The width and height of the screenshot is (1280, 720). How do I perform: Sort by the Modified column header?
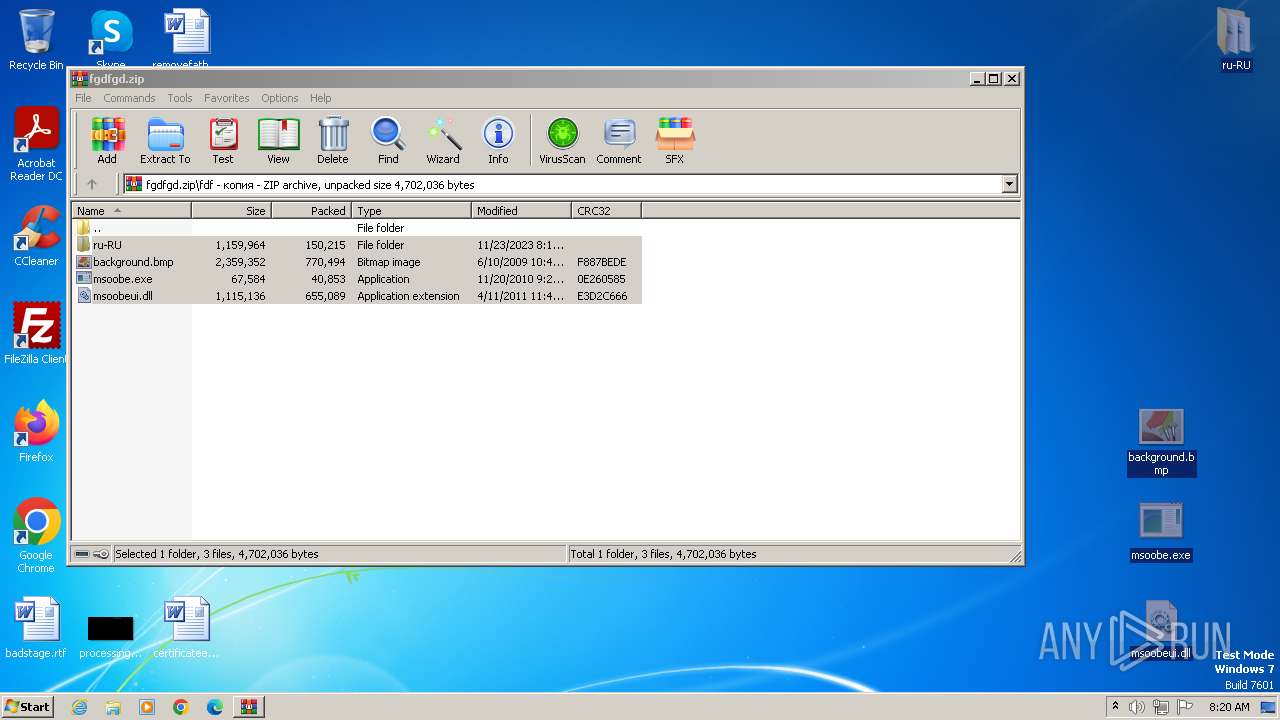click(x=521, y=211)
